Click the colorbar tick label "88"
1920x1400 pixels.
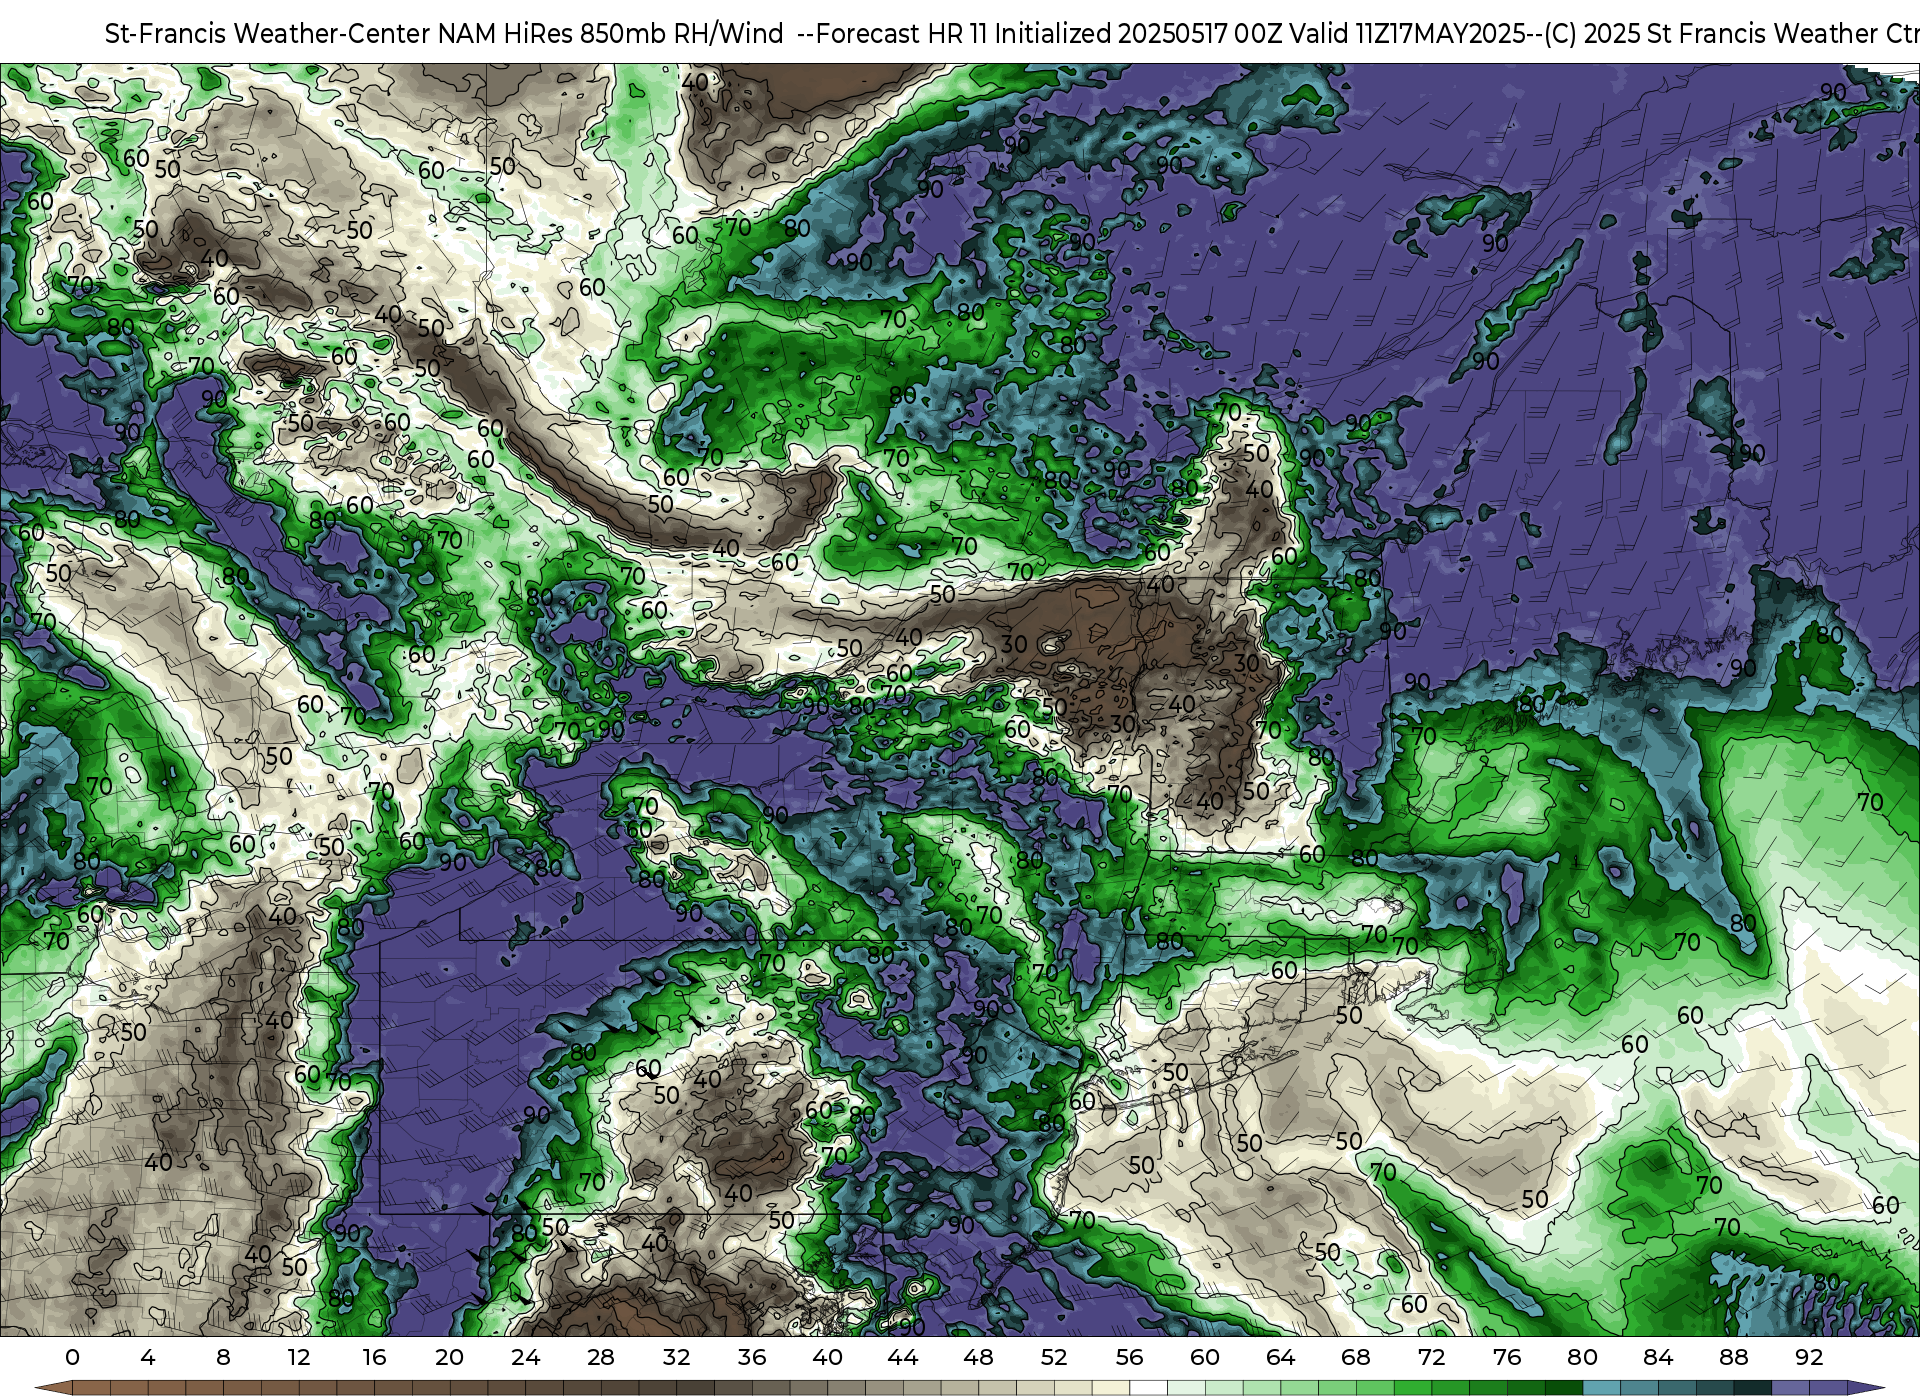pyautogui.click(x=1733, y=1358)
